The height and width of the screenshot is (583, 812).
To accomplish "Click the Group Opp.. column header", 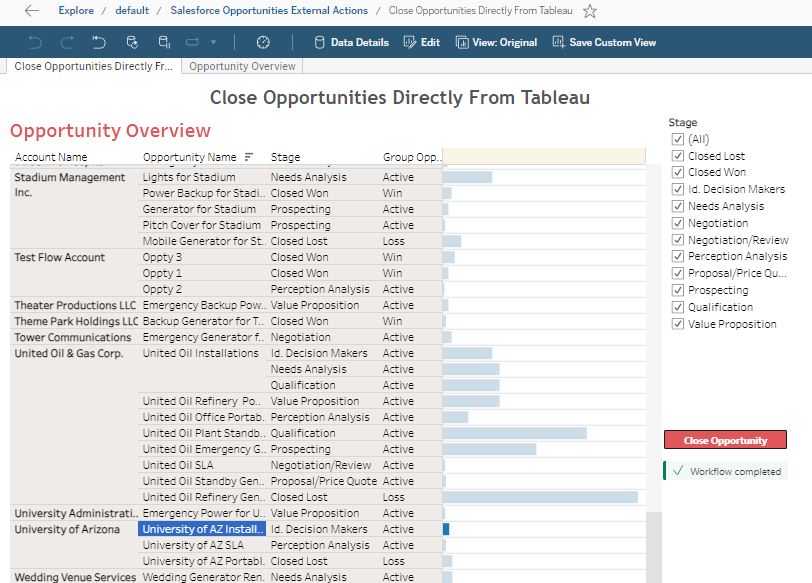I will 412,157.
